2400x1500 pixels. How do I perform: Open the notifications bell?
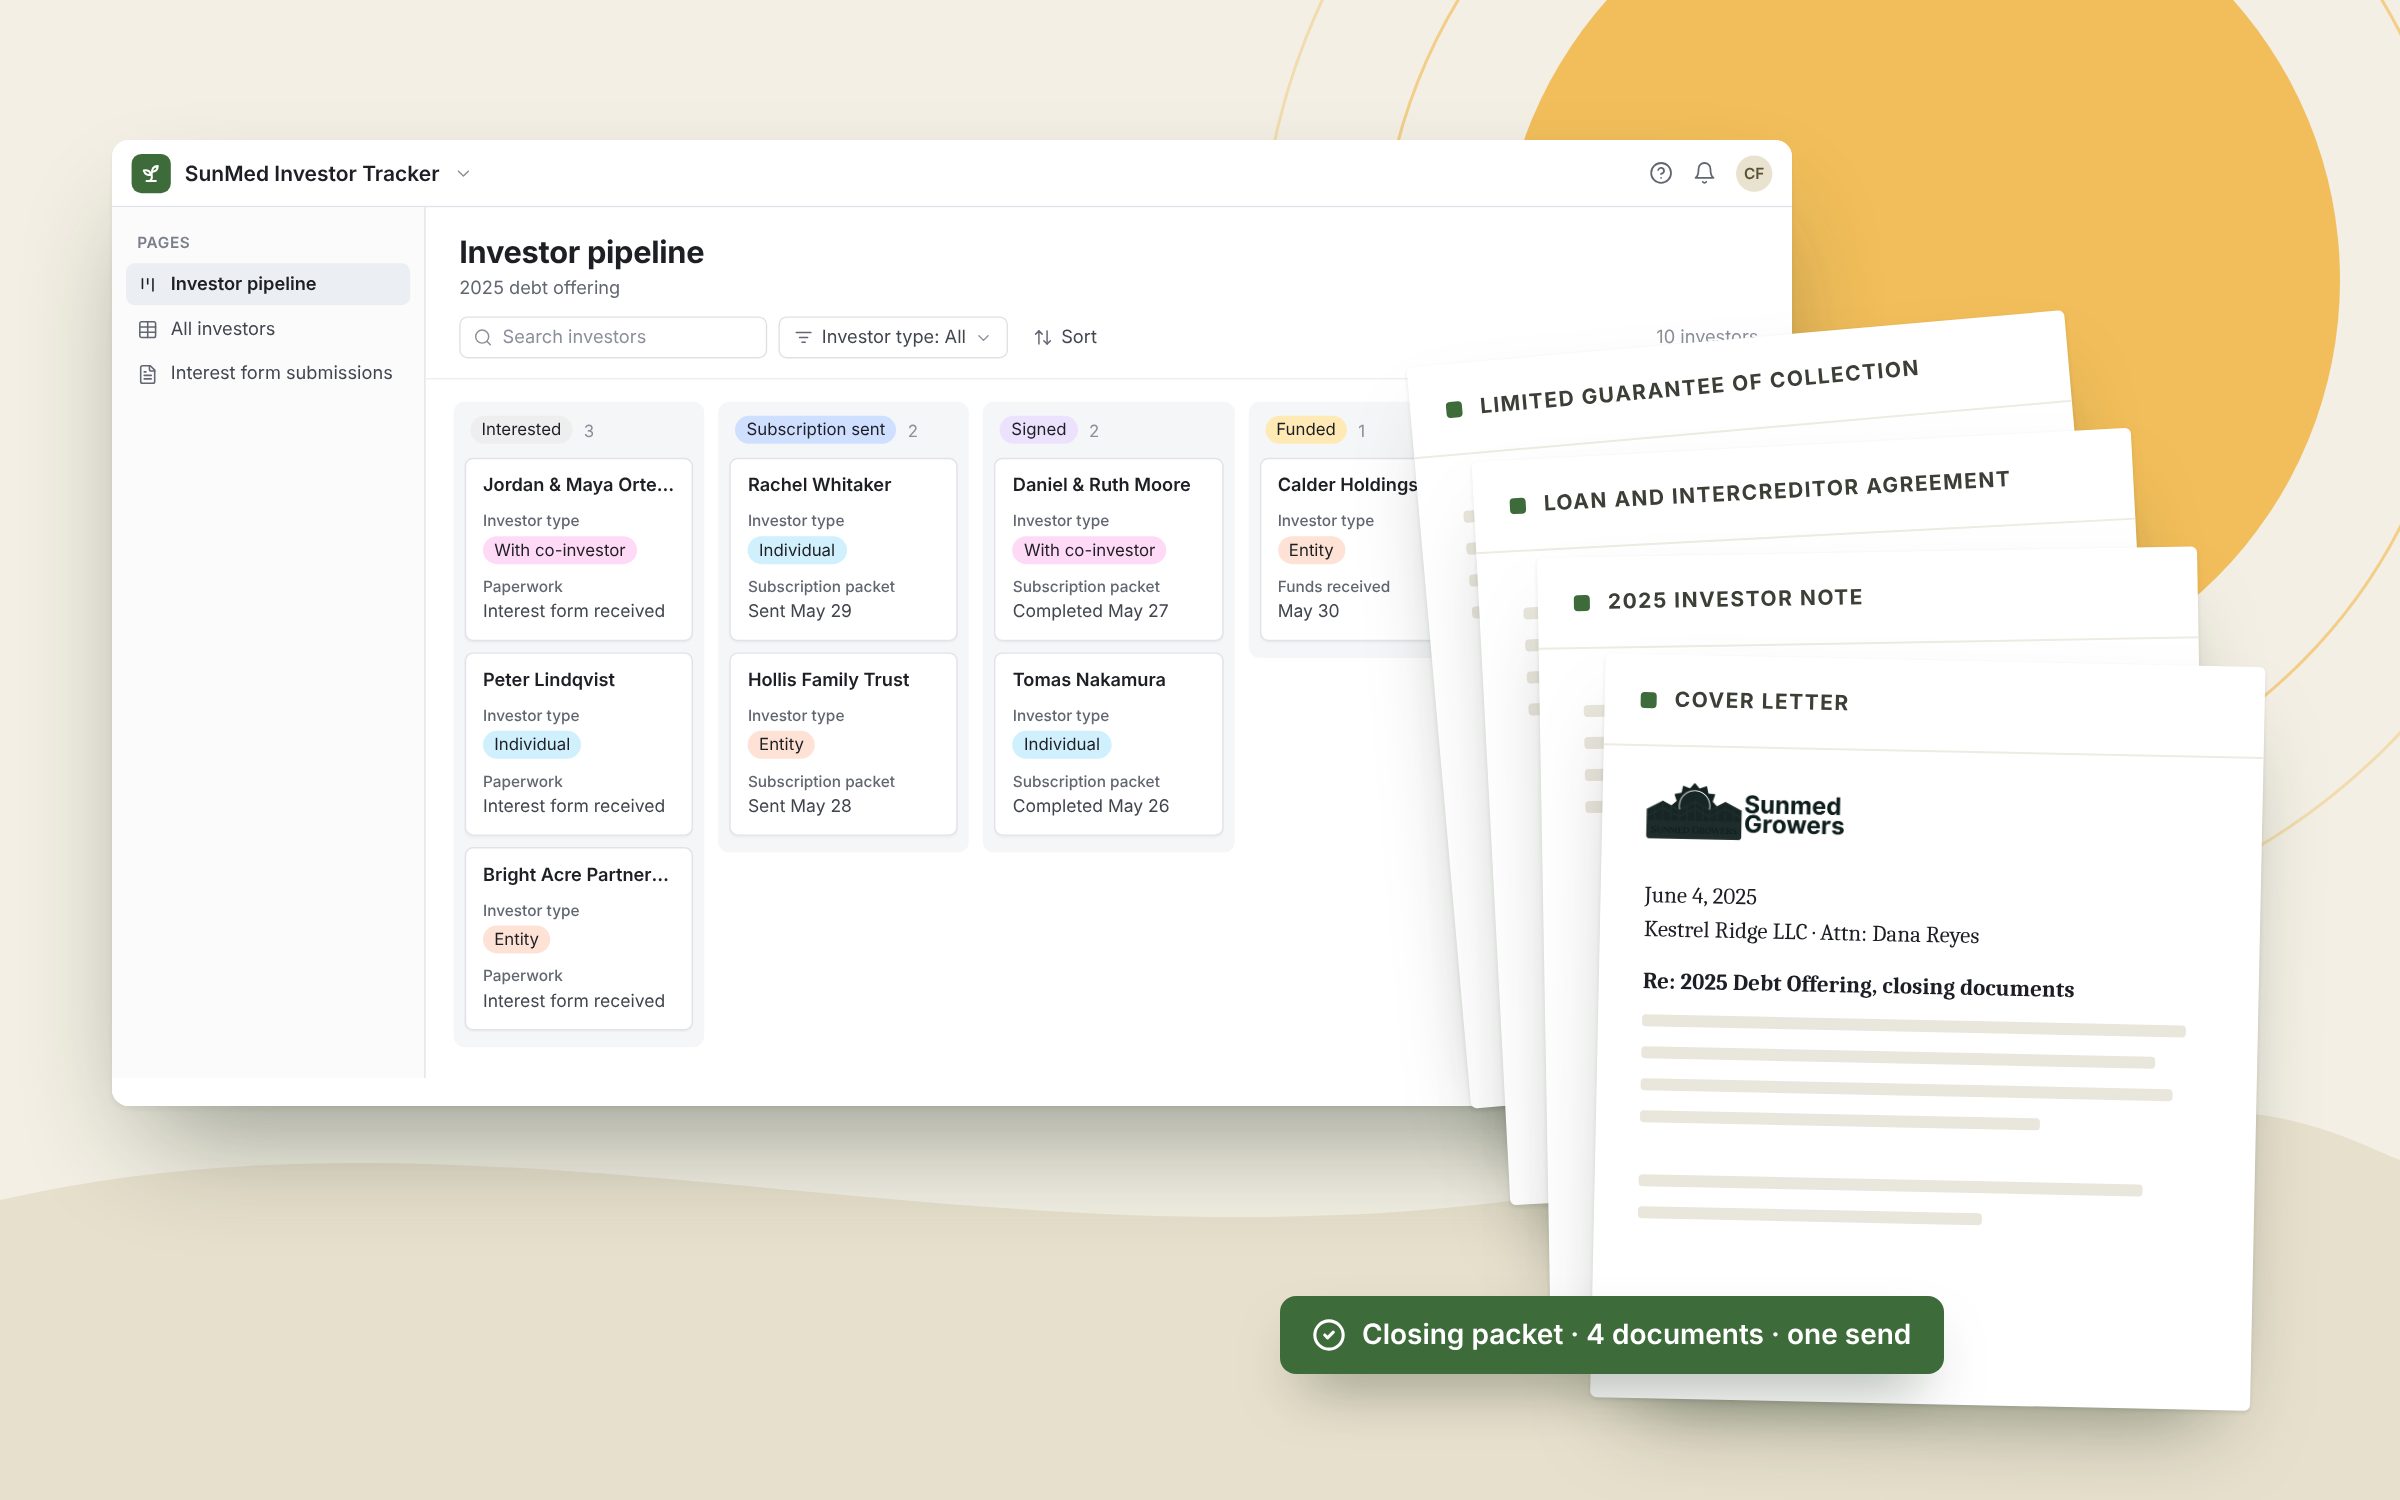tap(1704, 173)
